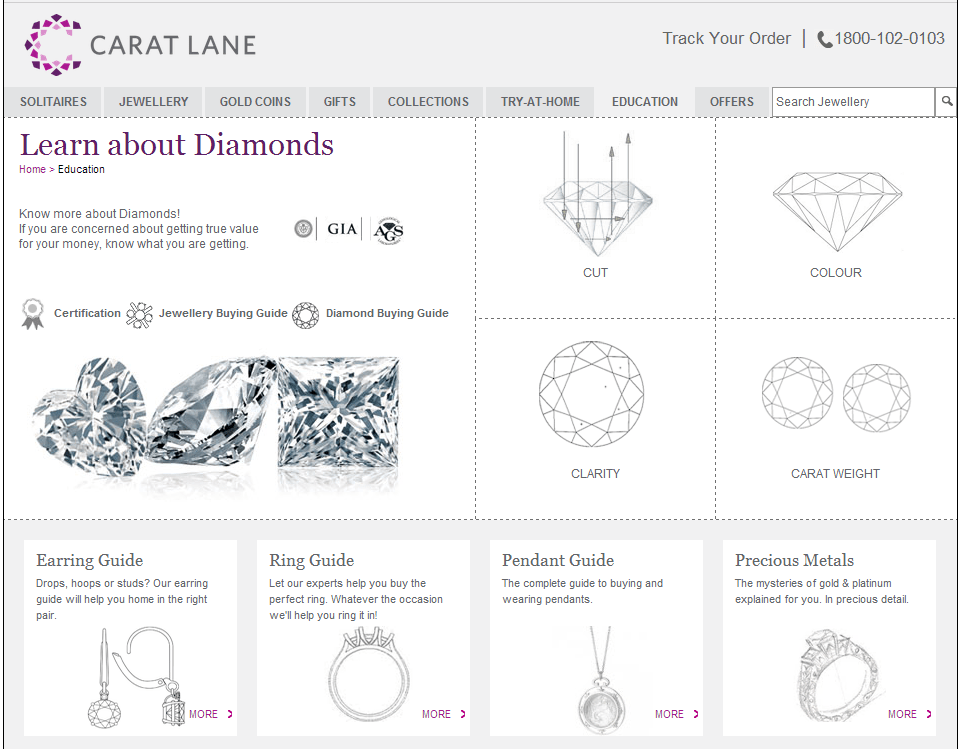
Task: Click the search magnifier icon
Action: coord(946,101)
